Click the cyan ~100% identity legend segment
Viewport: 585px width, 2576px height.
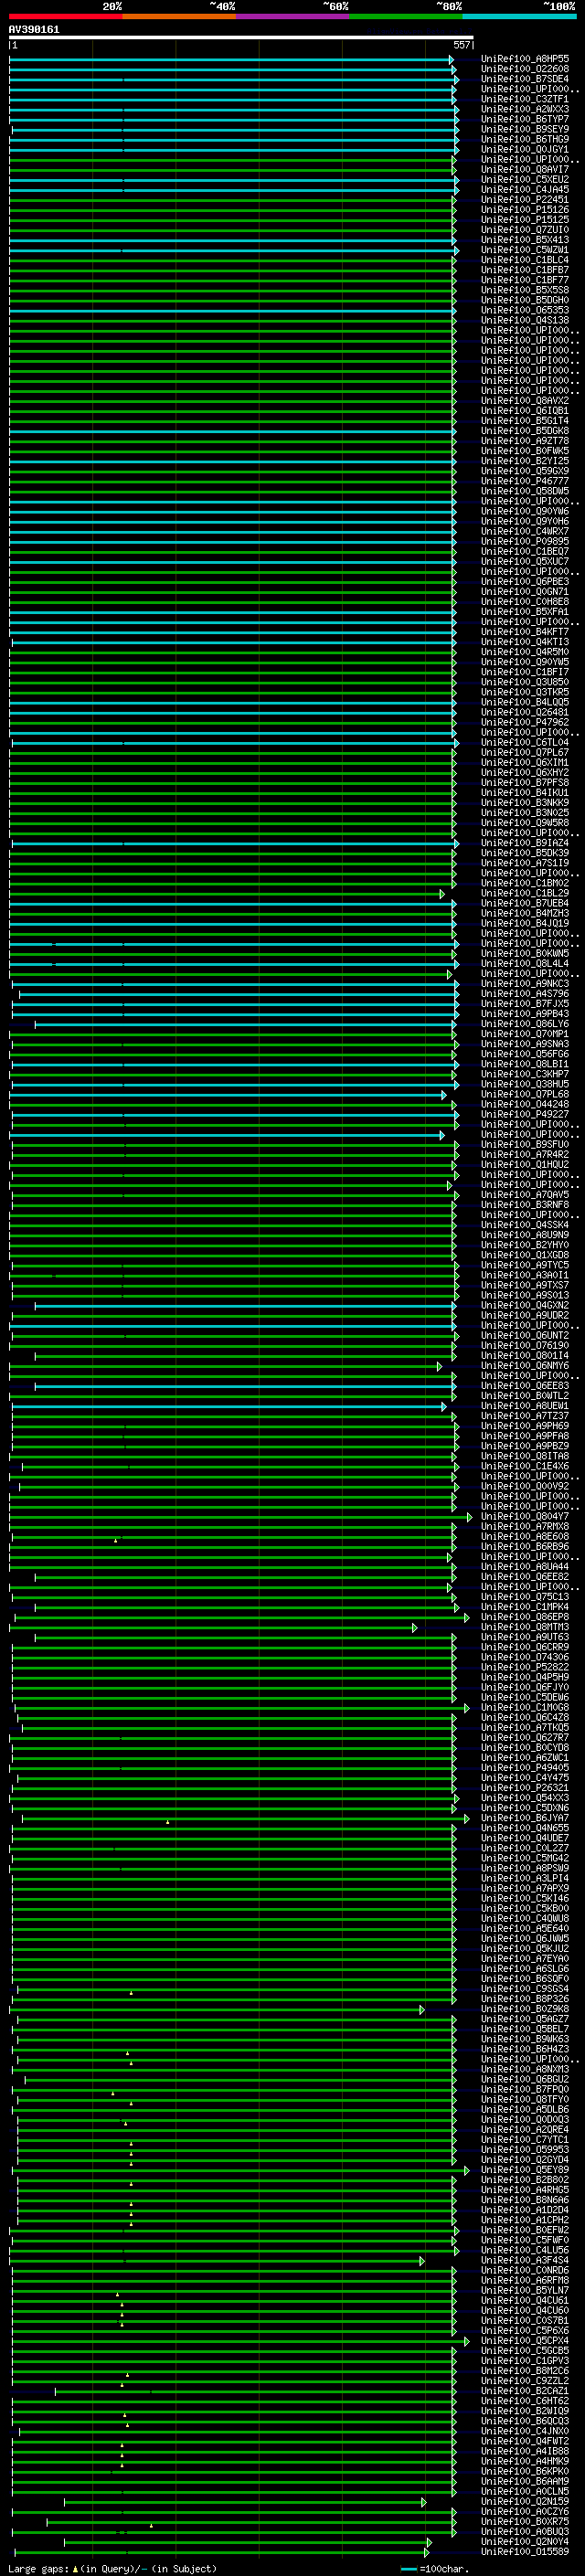point(520,17)
